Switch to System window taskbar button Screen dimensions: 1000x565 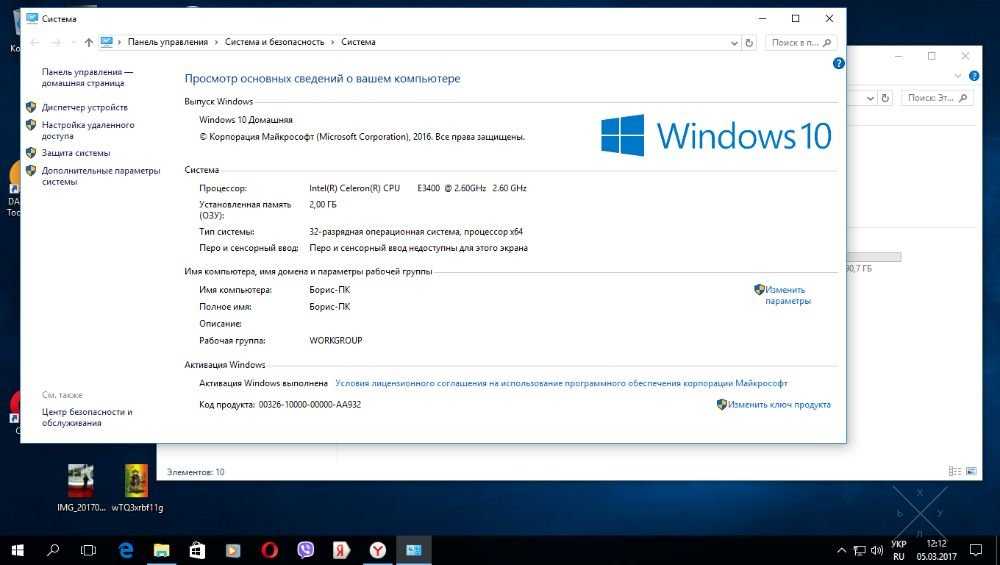[413, 550]
